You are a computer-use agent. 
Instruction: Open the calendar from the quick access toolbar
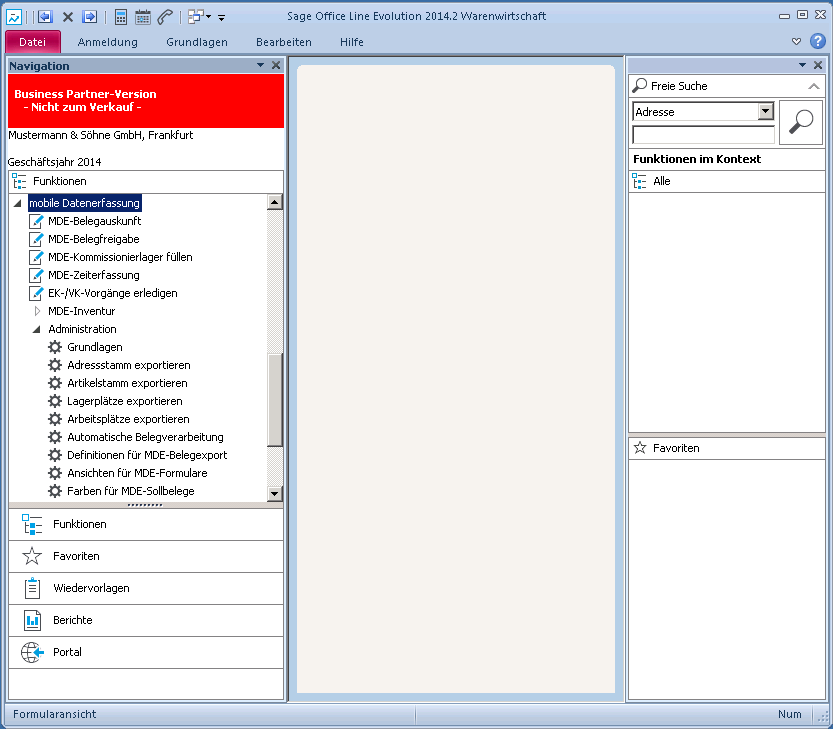143,17
